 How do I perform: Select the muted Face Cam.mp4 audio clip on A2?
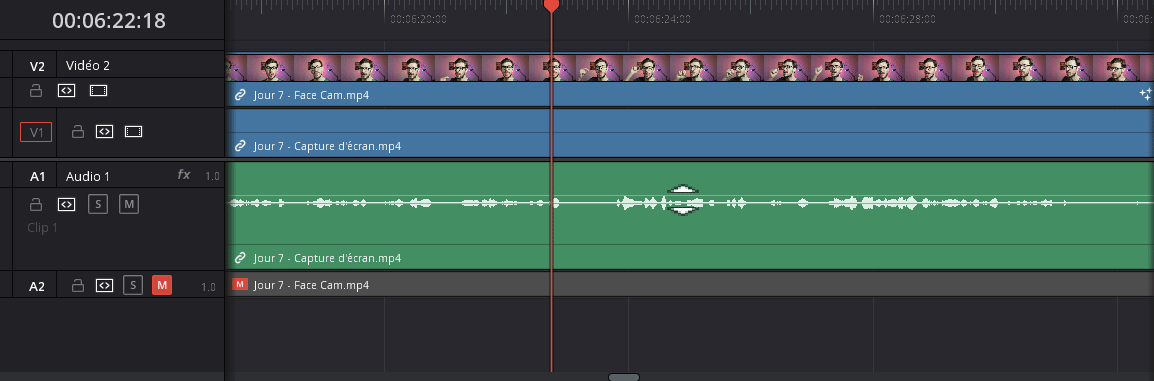point(690,285)
